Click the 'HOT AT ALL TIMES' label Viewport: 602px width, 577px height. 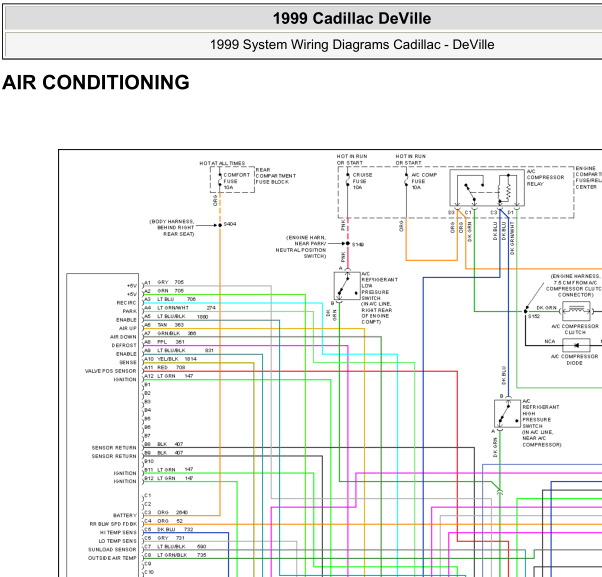(x=222, y=163)
